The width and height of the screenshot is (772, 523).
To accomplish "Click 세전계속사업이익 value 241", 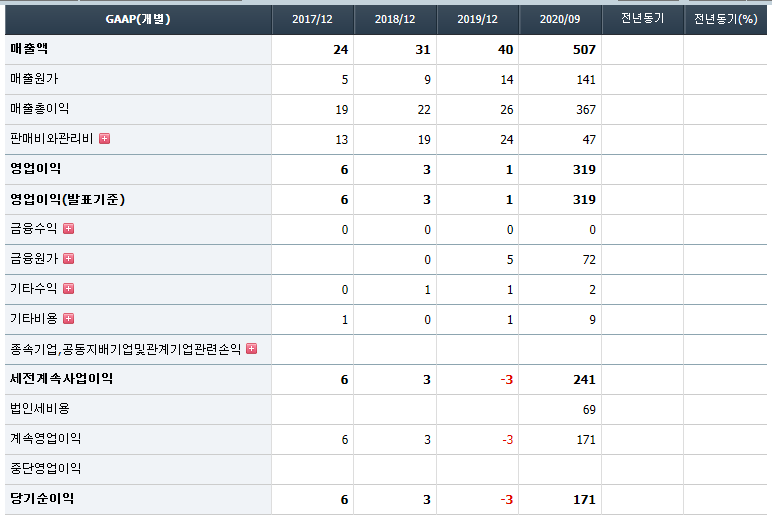I will pos(584,380).
